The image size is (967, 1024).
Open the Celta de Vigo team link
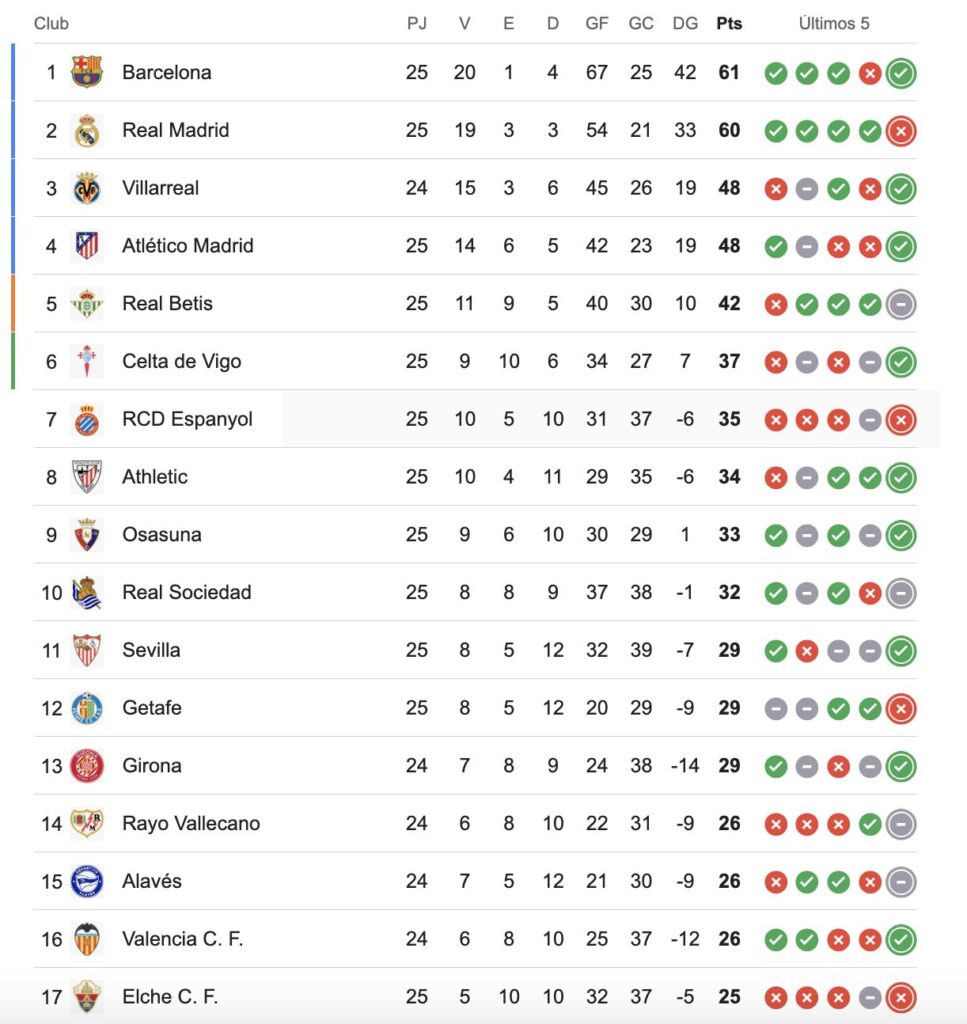click(181, 361)
